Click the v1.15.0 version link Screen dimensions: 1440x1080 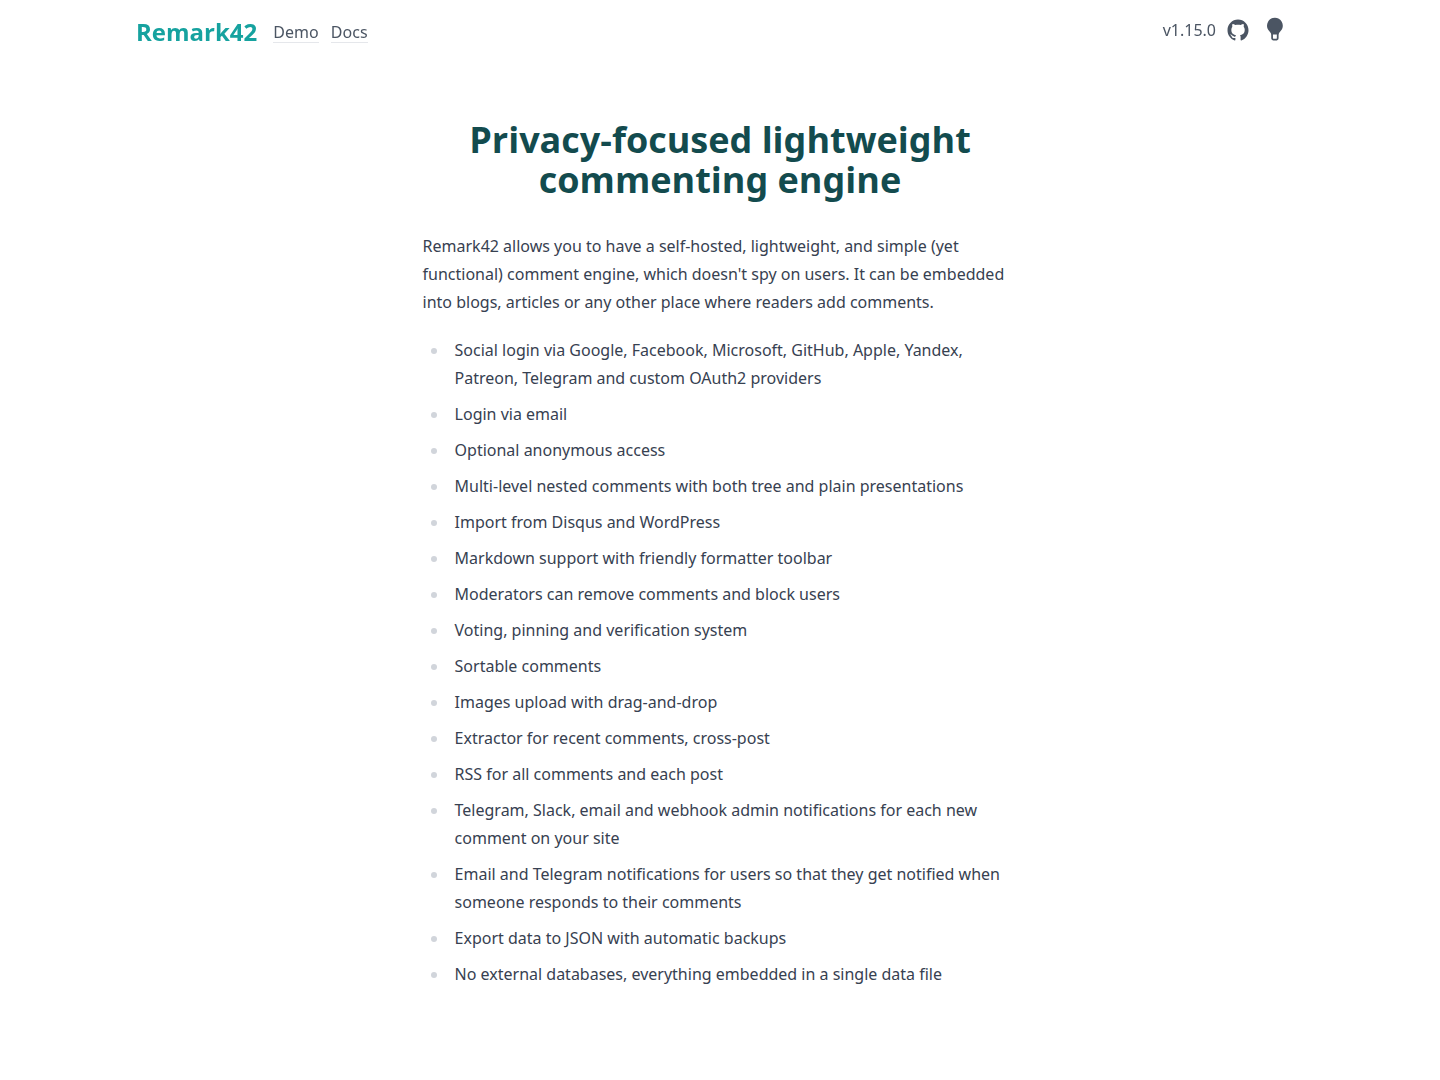tap(1189, 30)
